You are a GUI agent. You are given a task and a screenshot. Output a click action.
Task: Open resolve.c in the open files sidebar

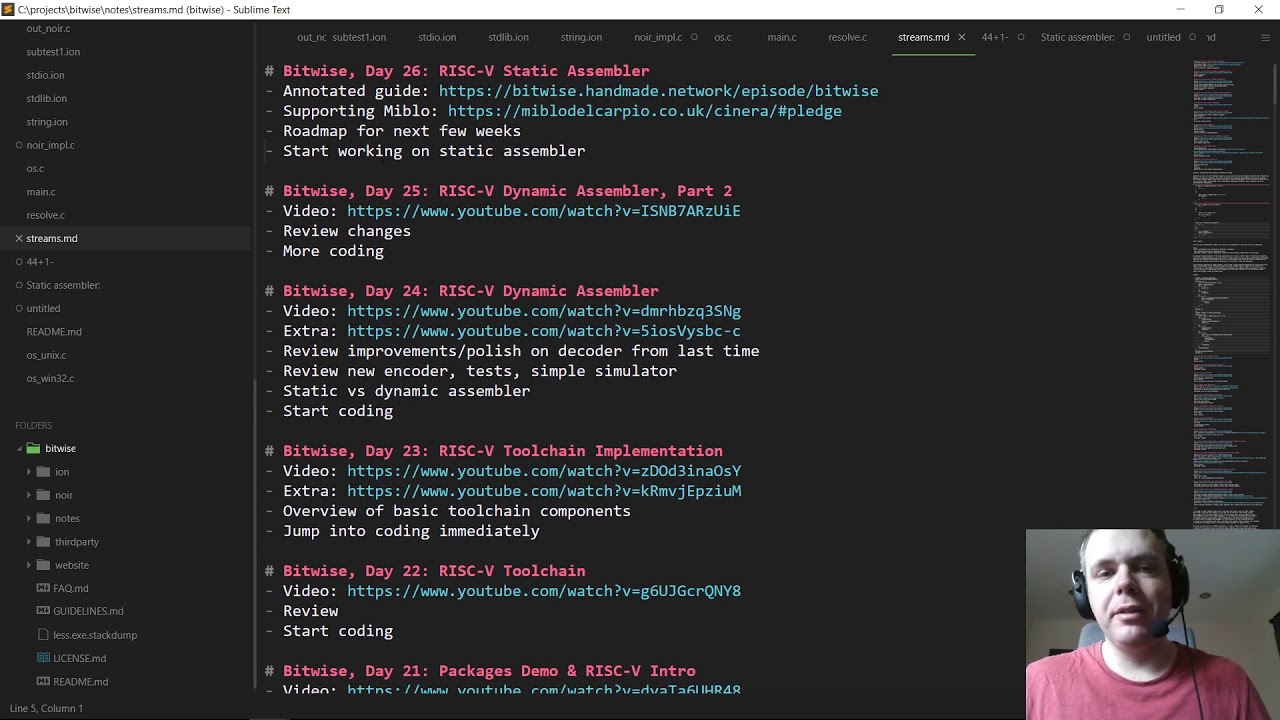click(45, 215)
